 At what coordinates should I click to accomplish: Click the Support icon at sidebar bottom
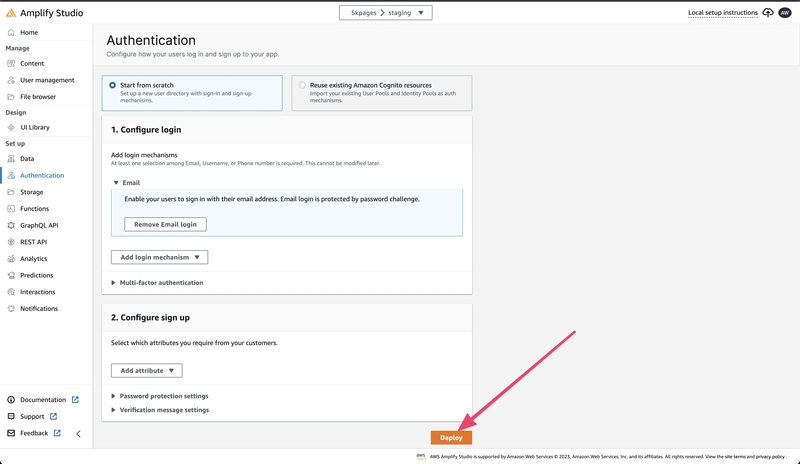coord(11,417)
